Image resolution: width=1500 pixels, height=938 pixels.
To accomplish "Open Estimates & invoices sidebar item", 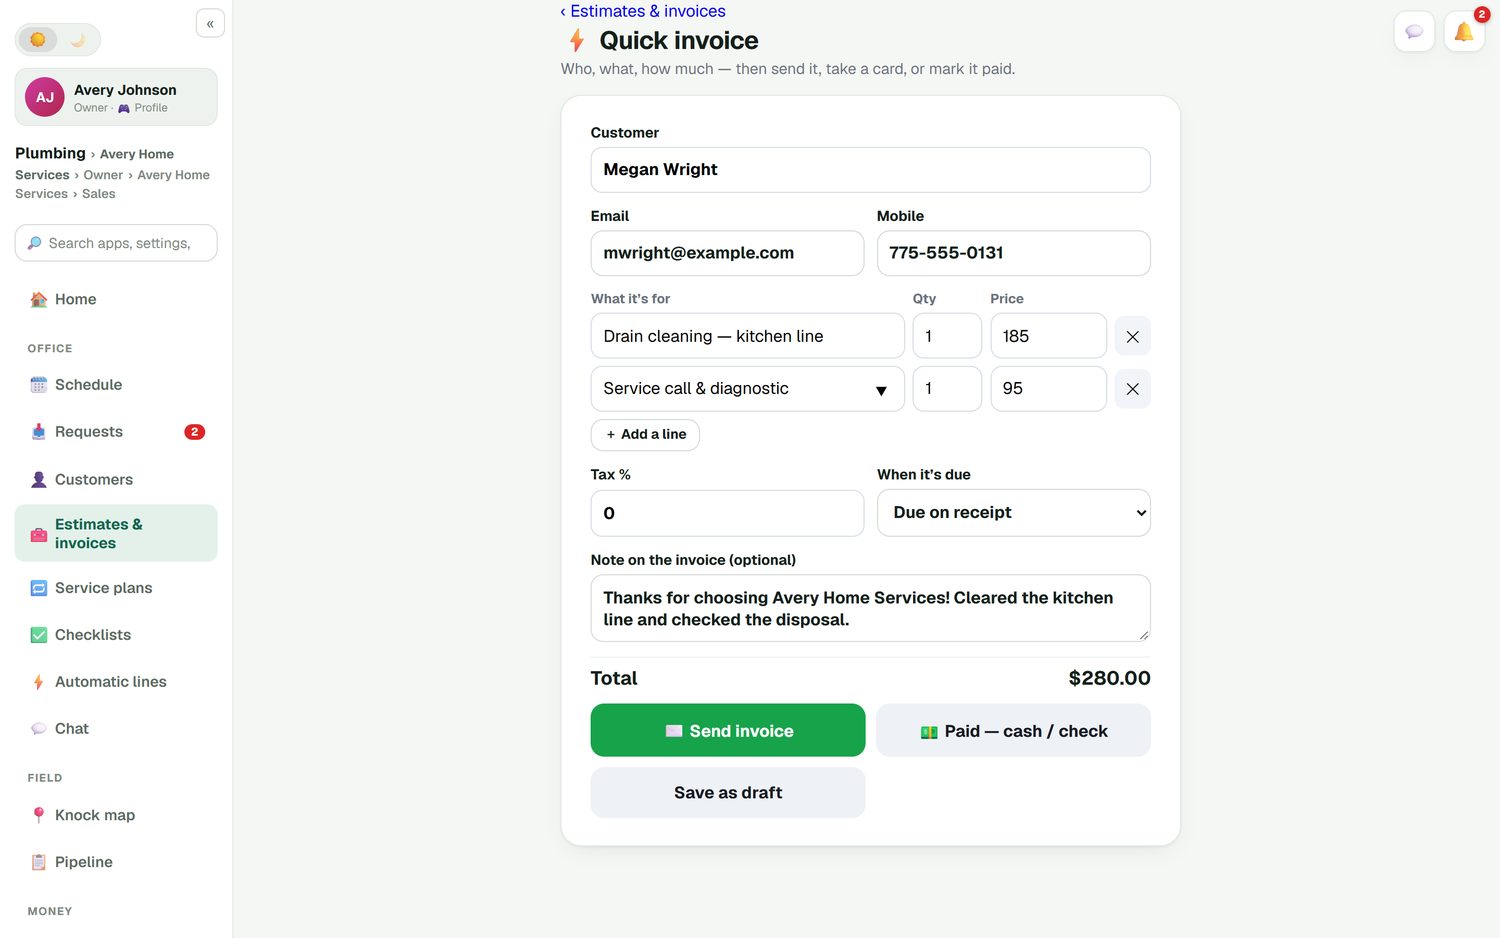I will (x=116, y=533).
